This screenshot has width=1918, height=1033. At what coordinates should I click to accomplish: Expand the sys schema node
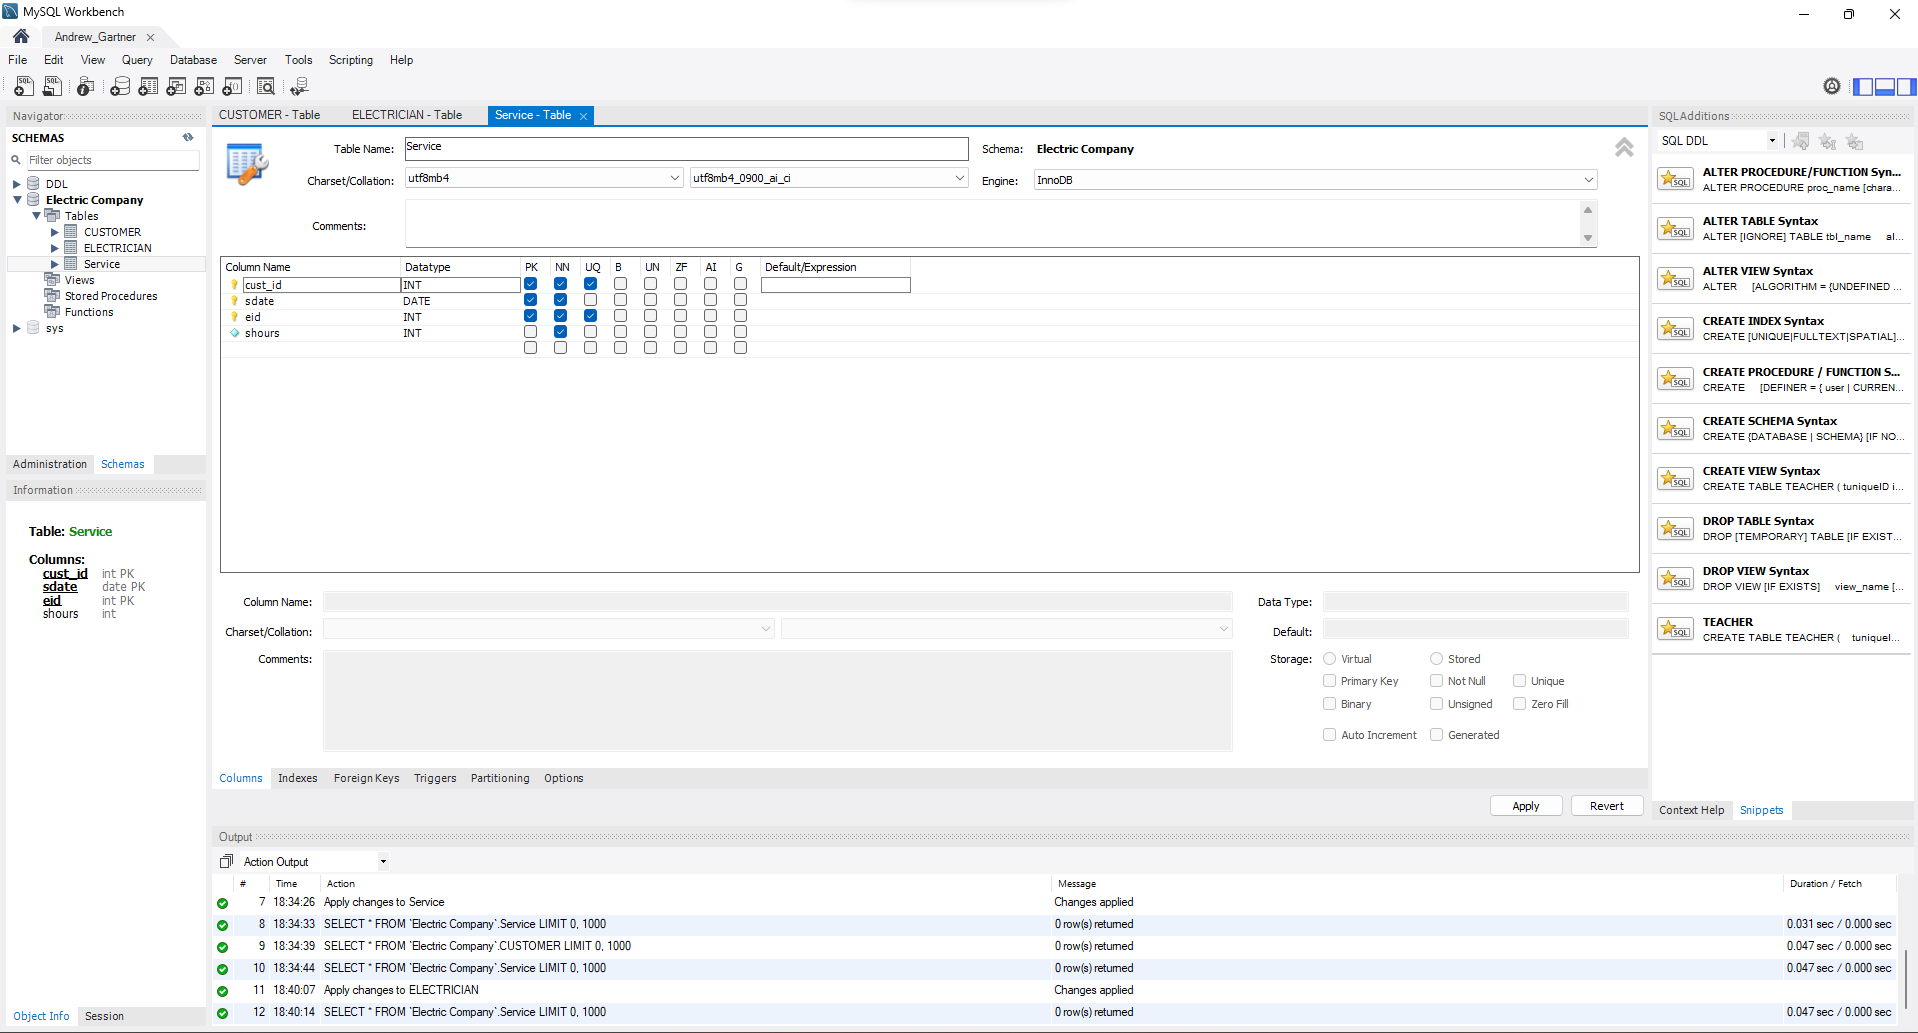(17, 328)
